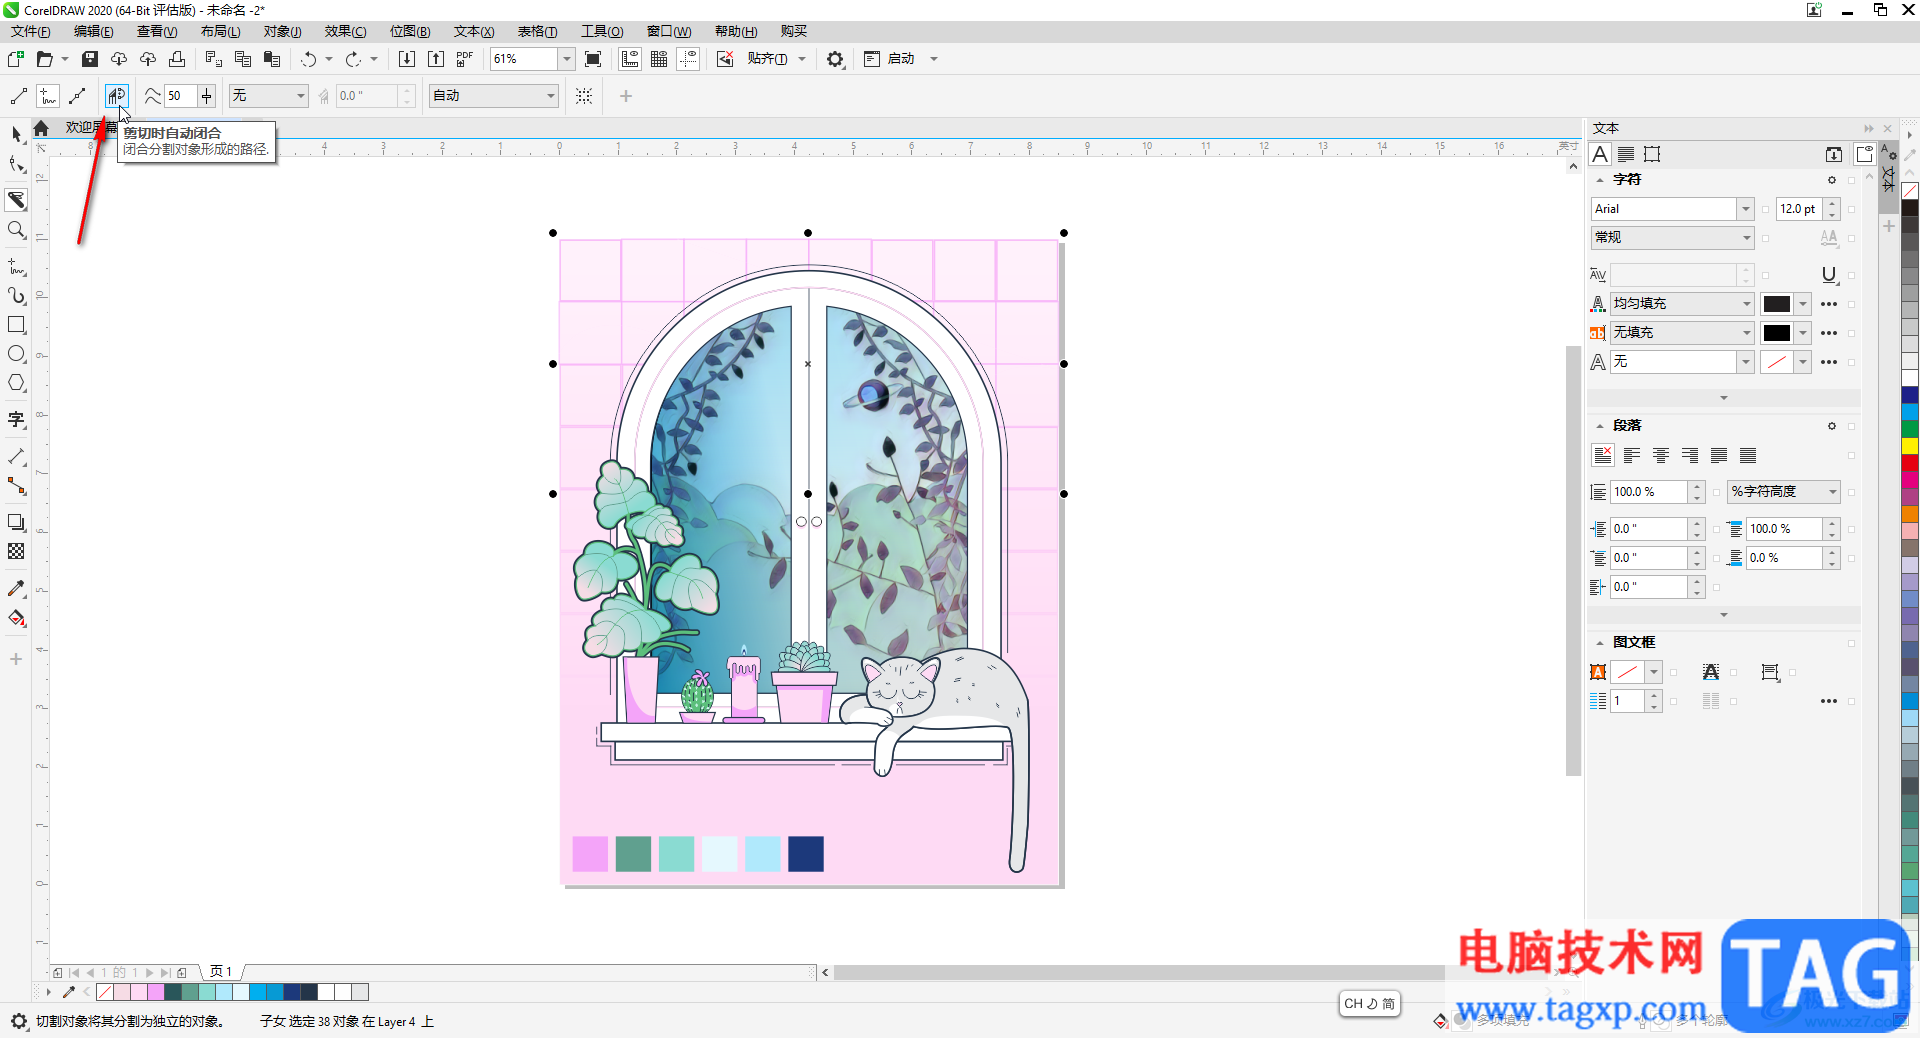1920x1038 pixels.
Task: Open the font style dropdown showing 常规
Action: pyautogui.click(x=1746, y=238)
